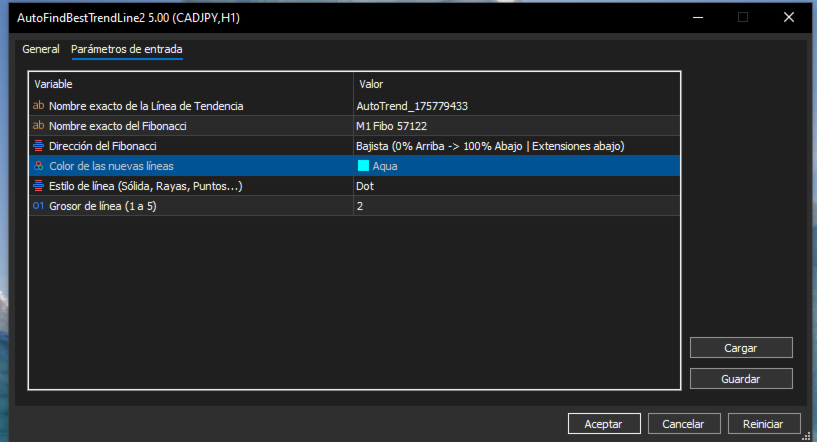The height and width of the screenshot is (442, 817).
Task: Click the enum icon beside Dirección del Fibonacci
Action: pos(39,146)
